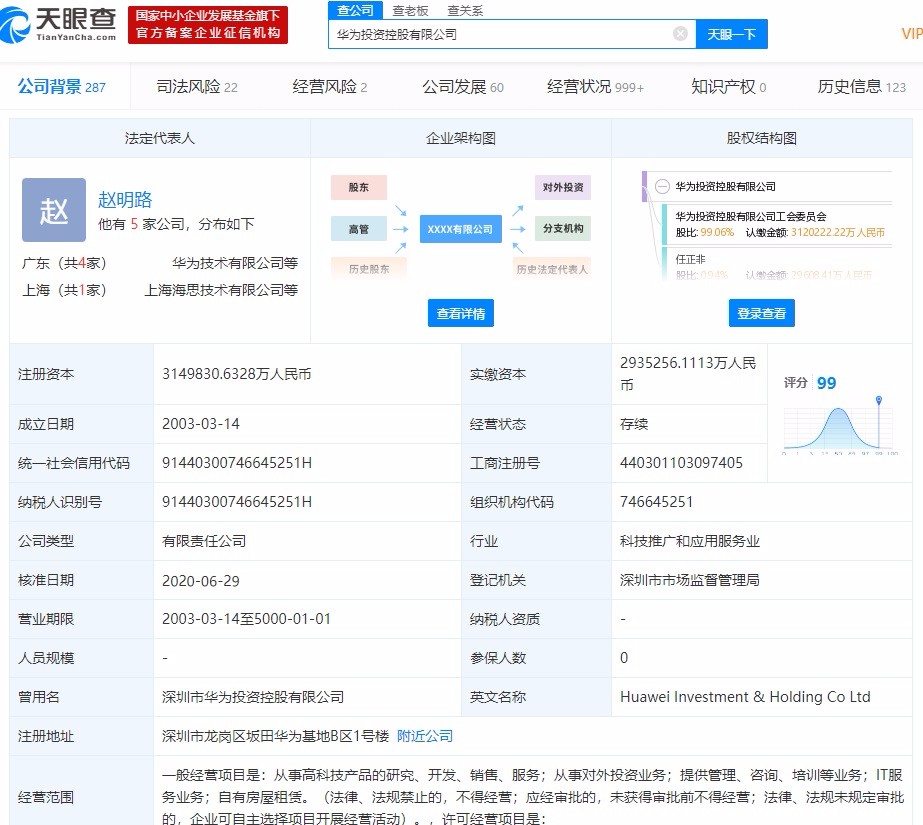Click the 查看详情 button
The height and width of the screenshot is (825, 923).
point(460,313)
